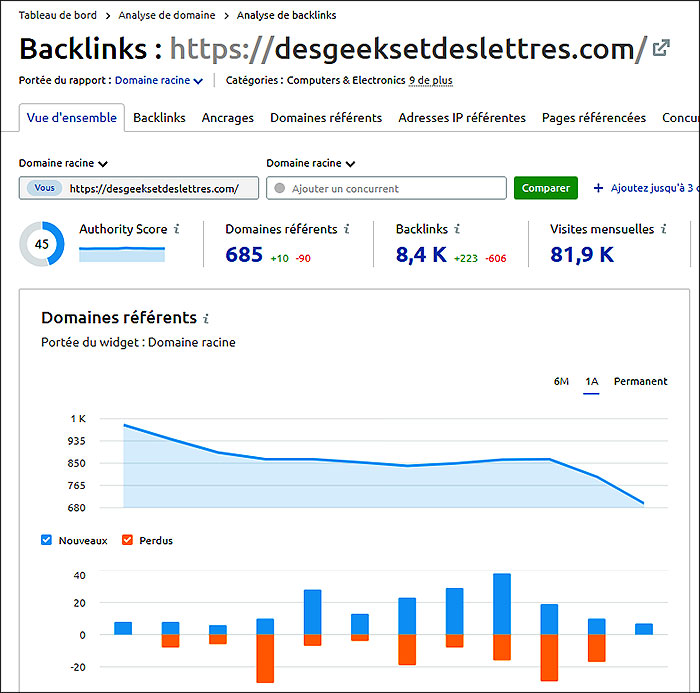Click Analyse de backlinks breadcrumb
Viewport: 700px width, 693px height.
[286, 15]
